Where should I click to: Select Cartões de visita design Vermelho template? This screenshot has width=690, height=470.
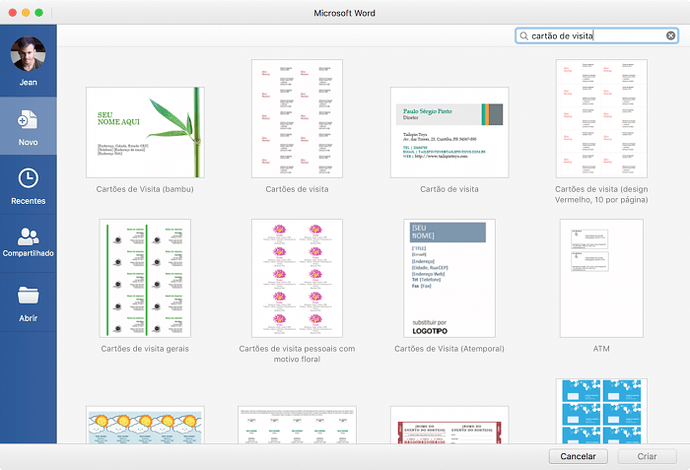point(602,118)
